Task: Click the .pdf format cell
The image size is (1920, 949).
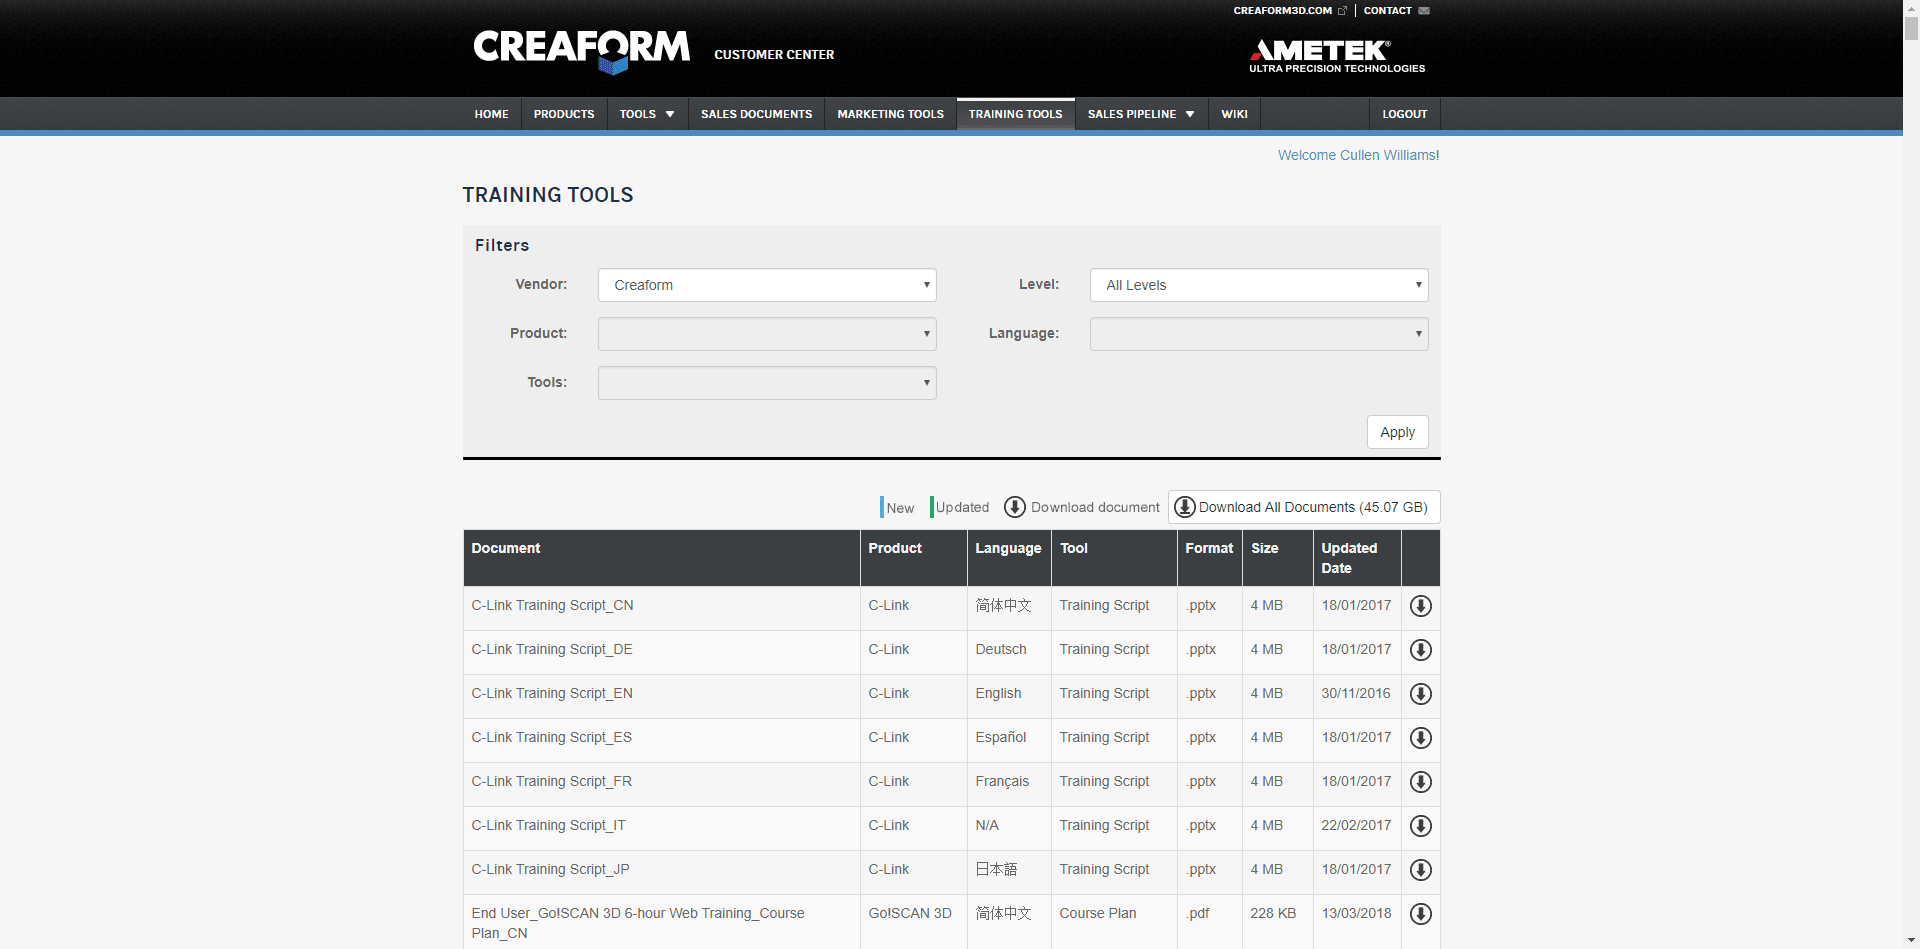Action: [x=1197, y=913]
